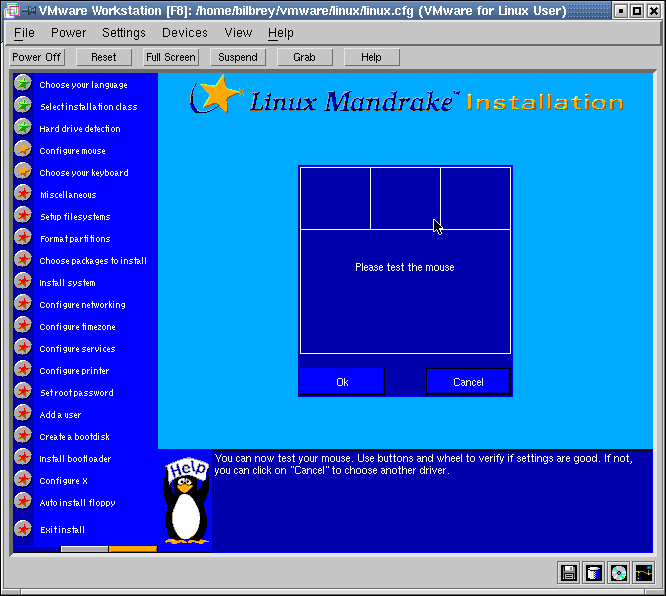Click the red star beside Set root password
This screenshot has width=666, height=596.
pos(22,392)
